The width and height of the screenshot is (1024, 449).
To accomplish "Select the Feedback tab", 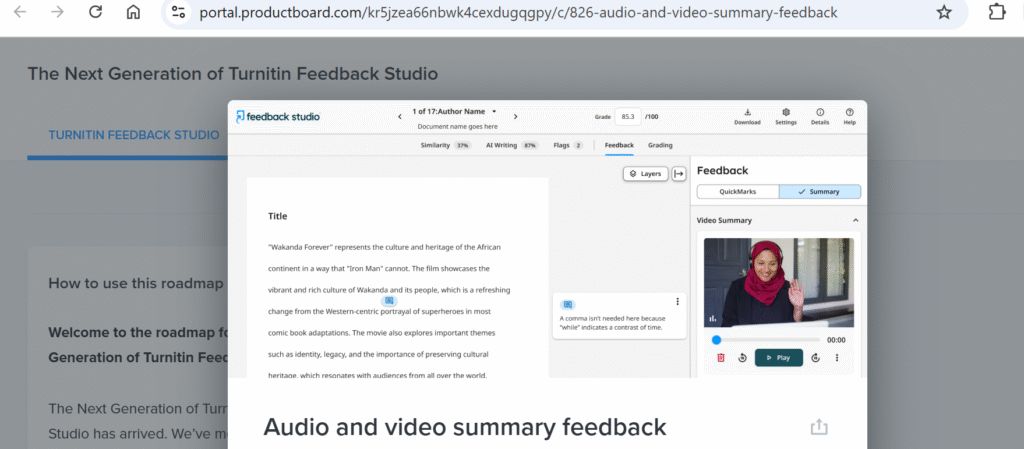I will (x=619, y=146).
